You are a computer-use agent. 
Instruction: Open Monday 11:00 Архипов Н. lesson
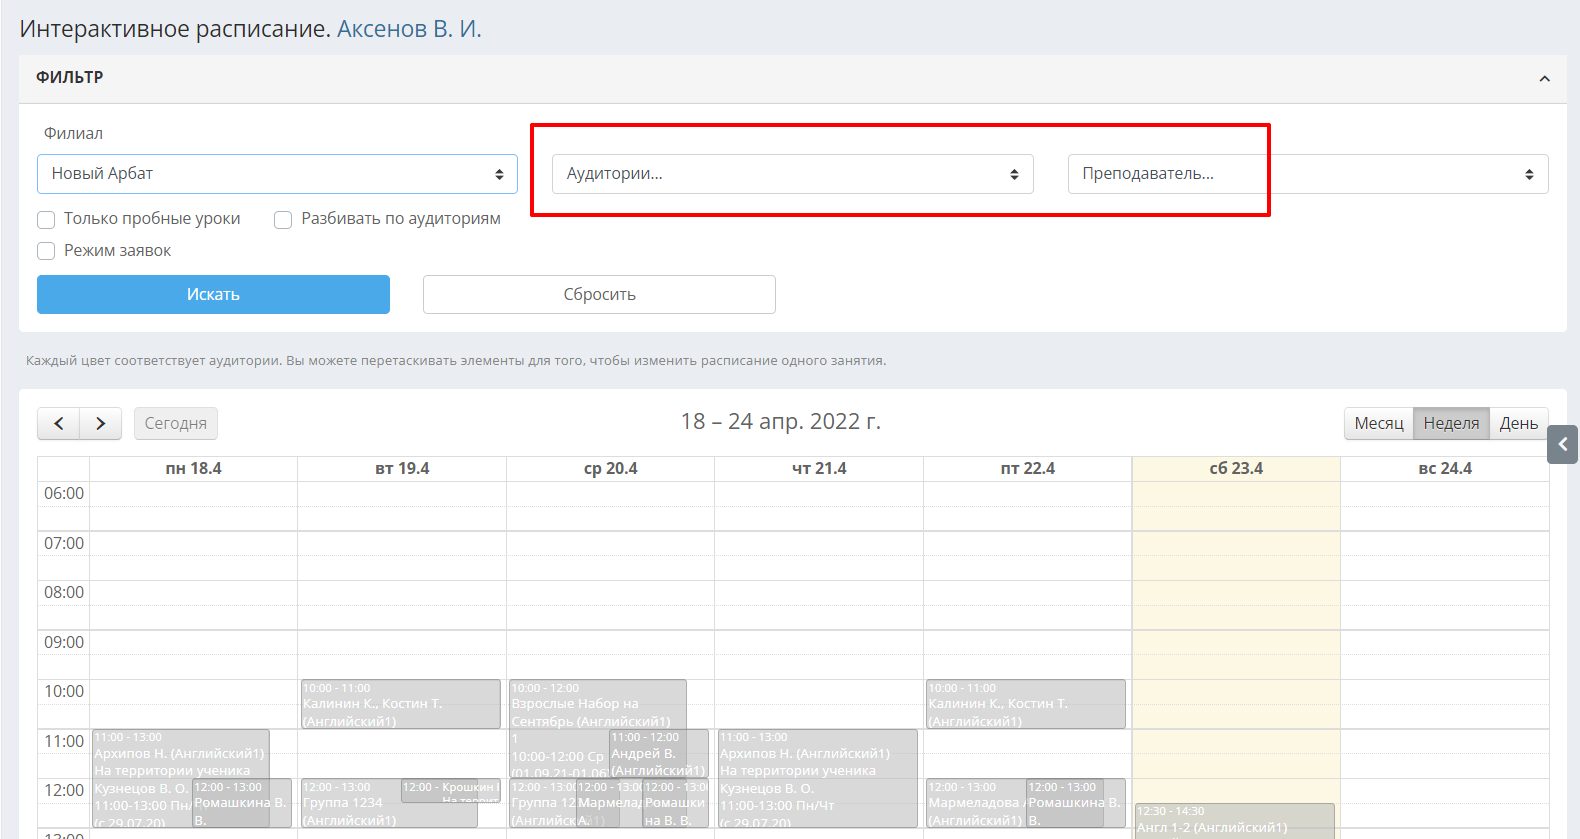[180, 753]
